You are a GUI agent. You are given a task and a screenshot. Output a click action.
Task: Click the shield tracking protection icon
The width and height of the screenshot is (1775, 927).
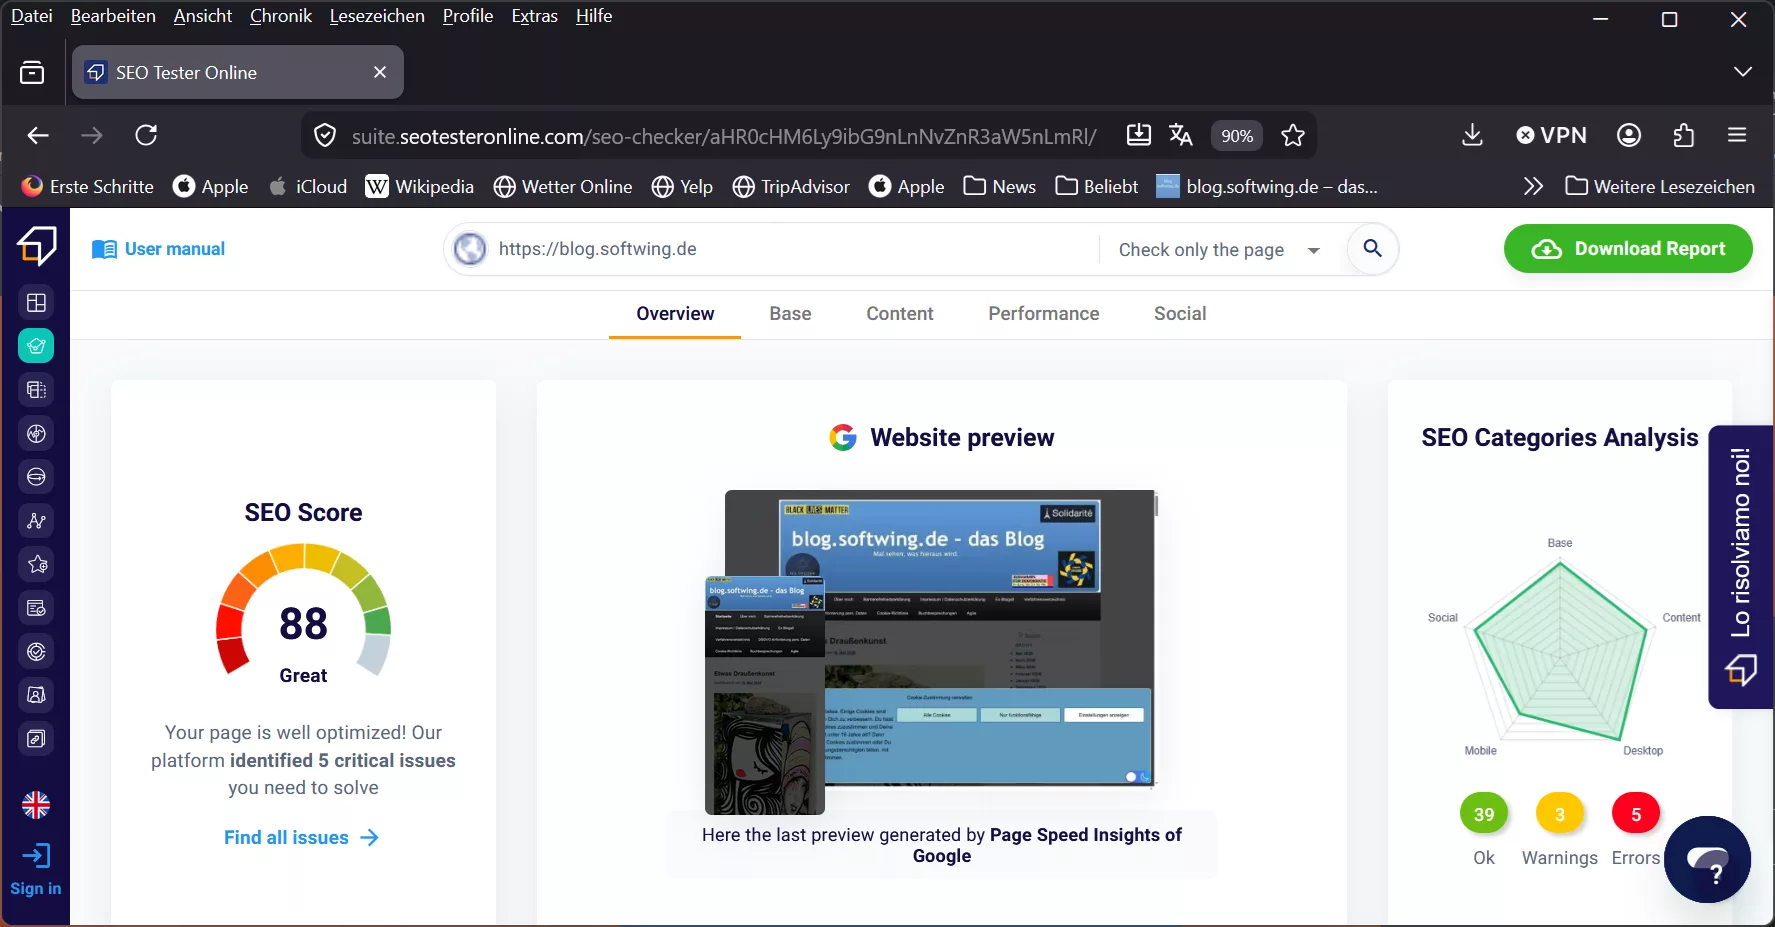[325, 135]
